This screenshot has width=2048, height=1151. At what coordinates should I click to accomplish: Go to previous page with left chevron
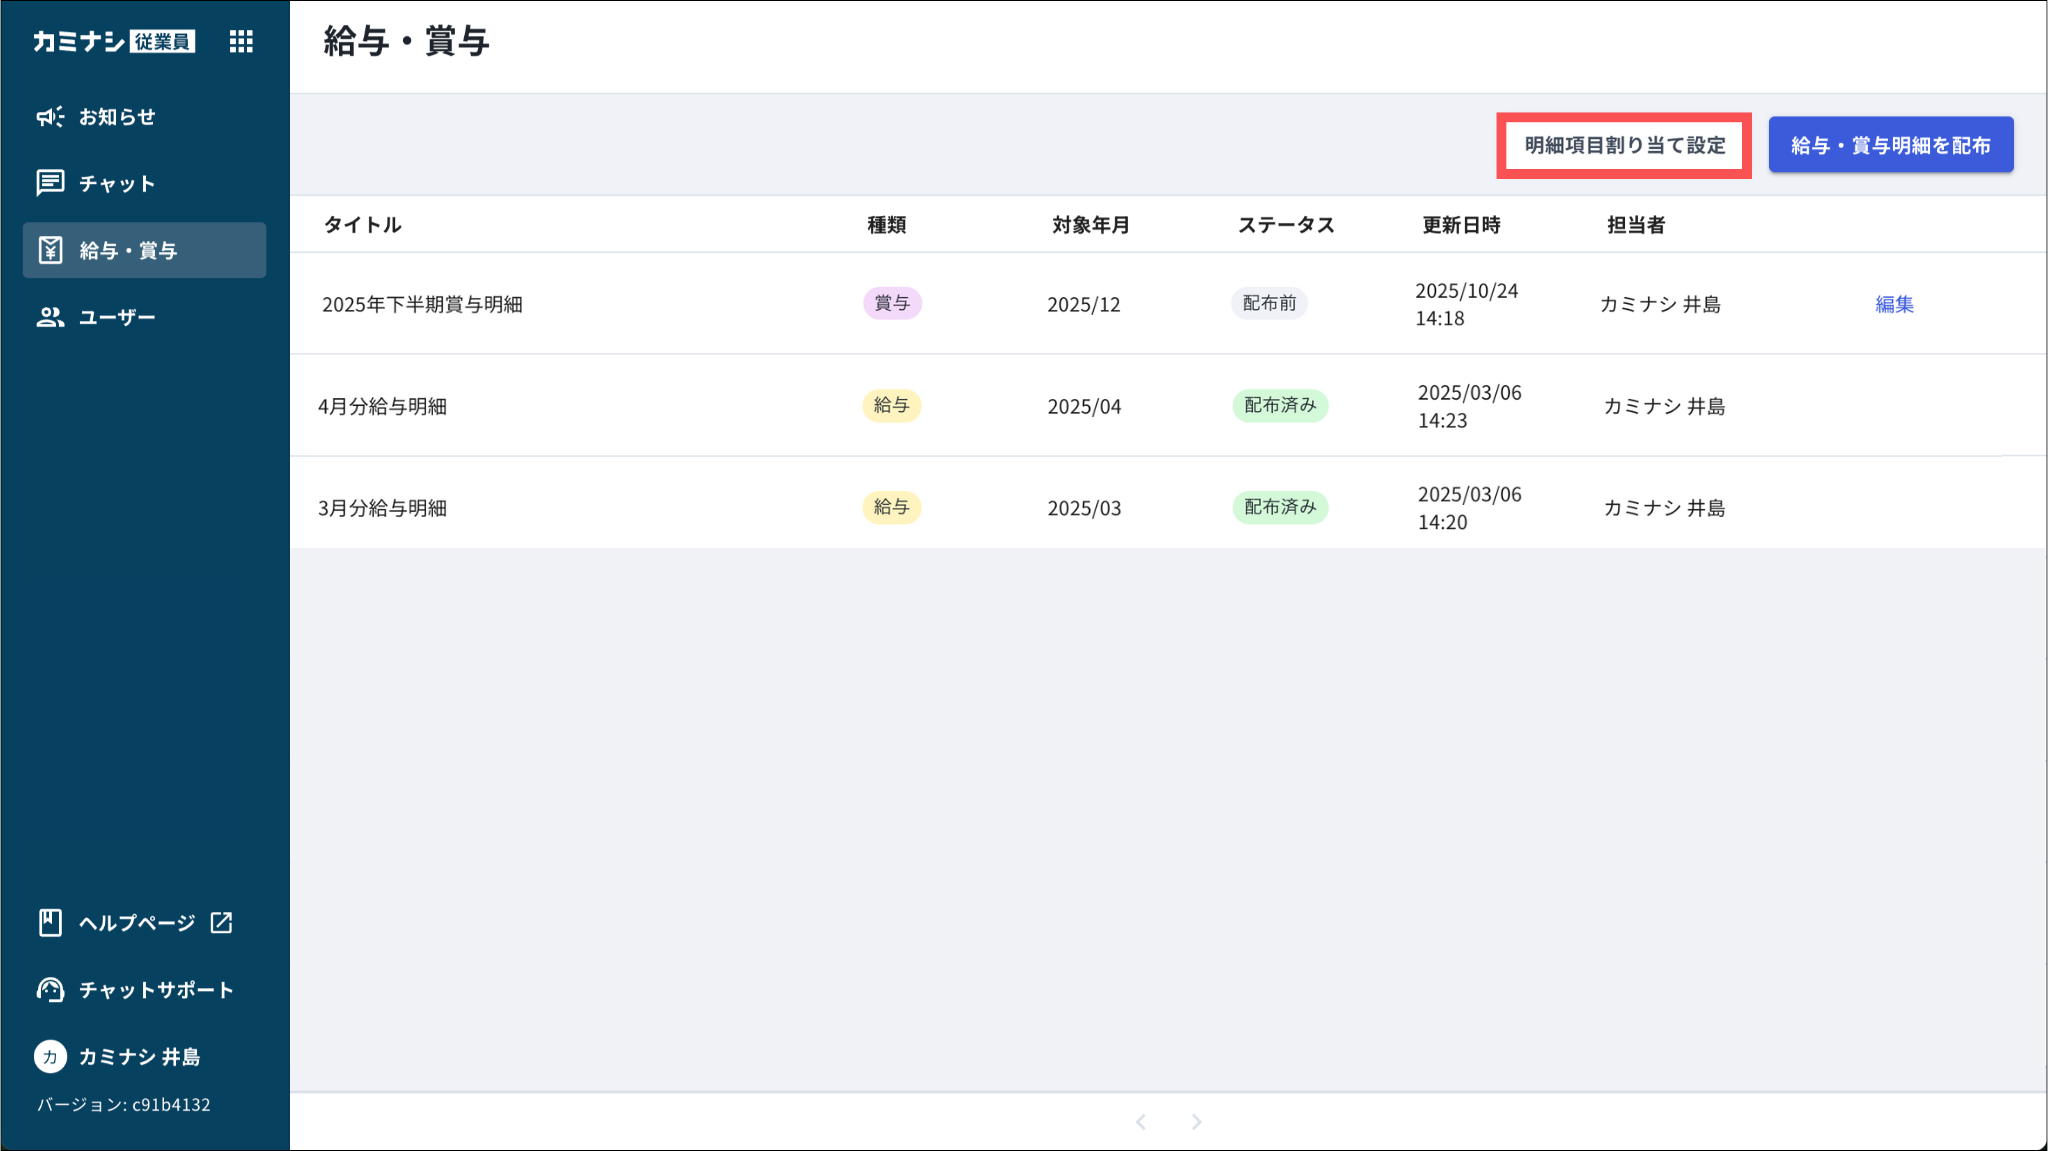click(1141, 1122)
